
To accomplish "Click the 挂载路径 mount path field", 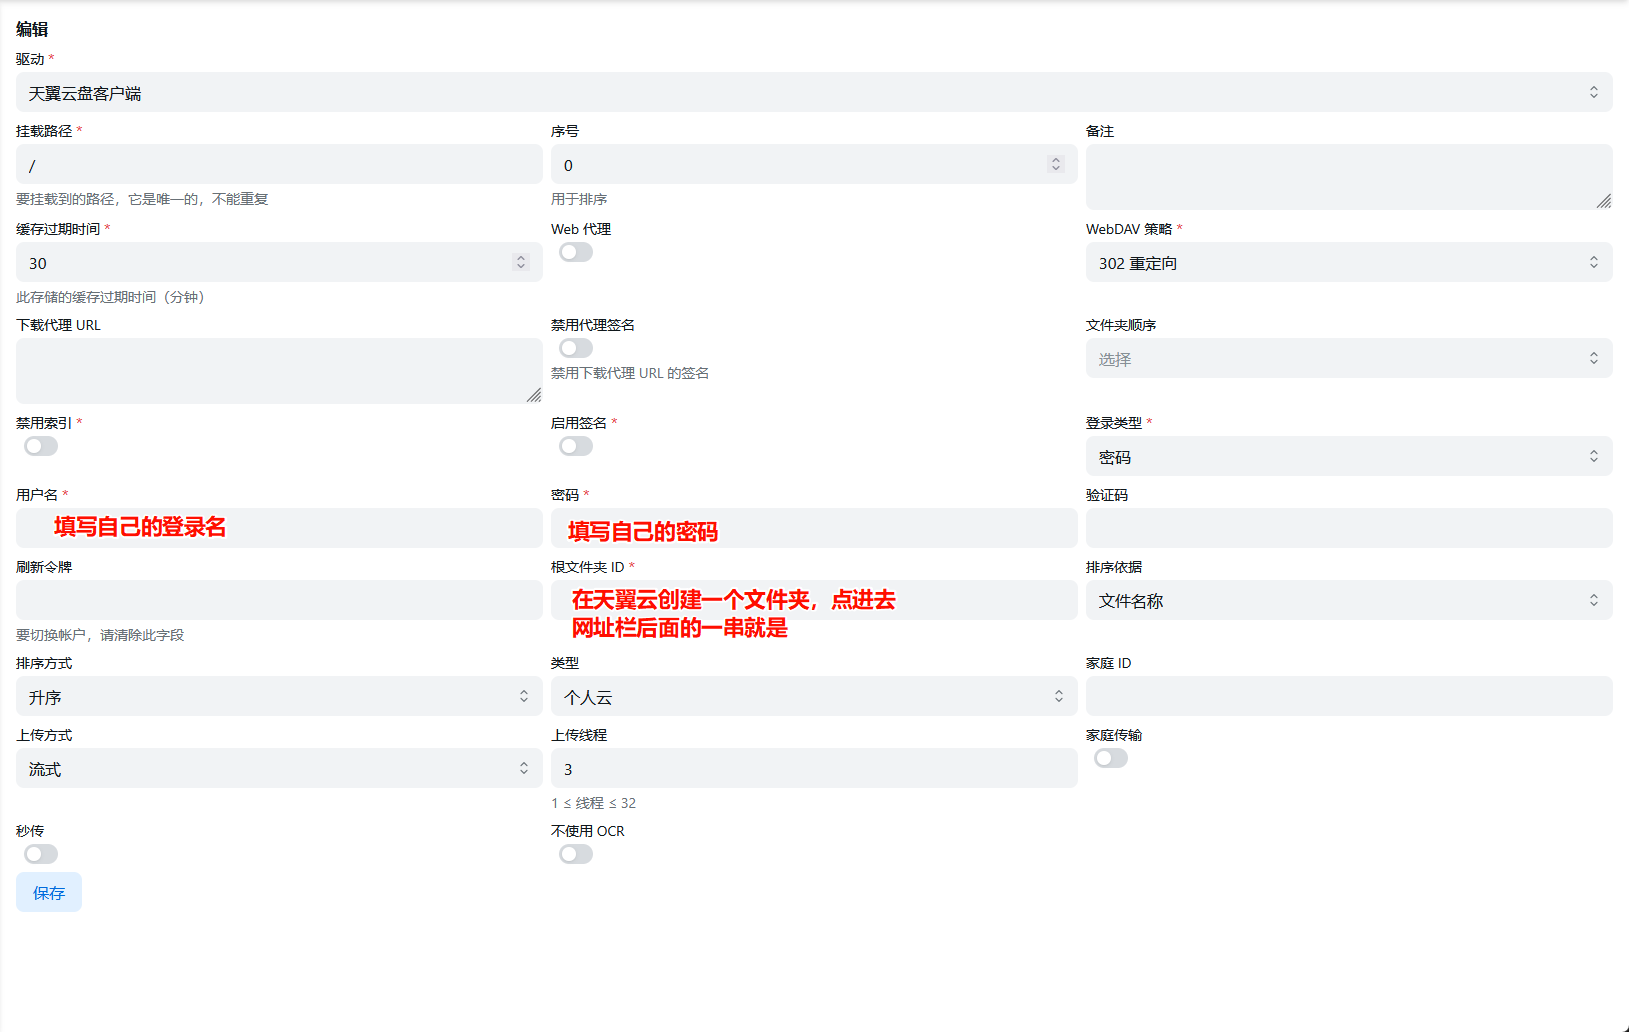I will click(279, 165).
